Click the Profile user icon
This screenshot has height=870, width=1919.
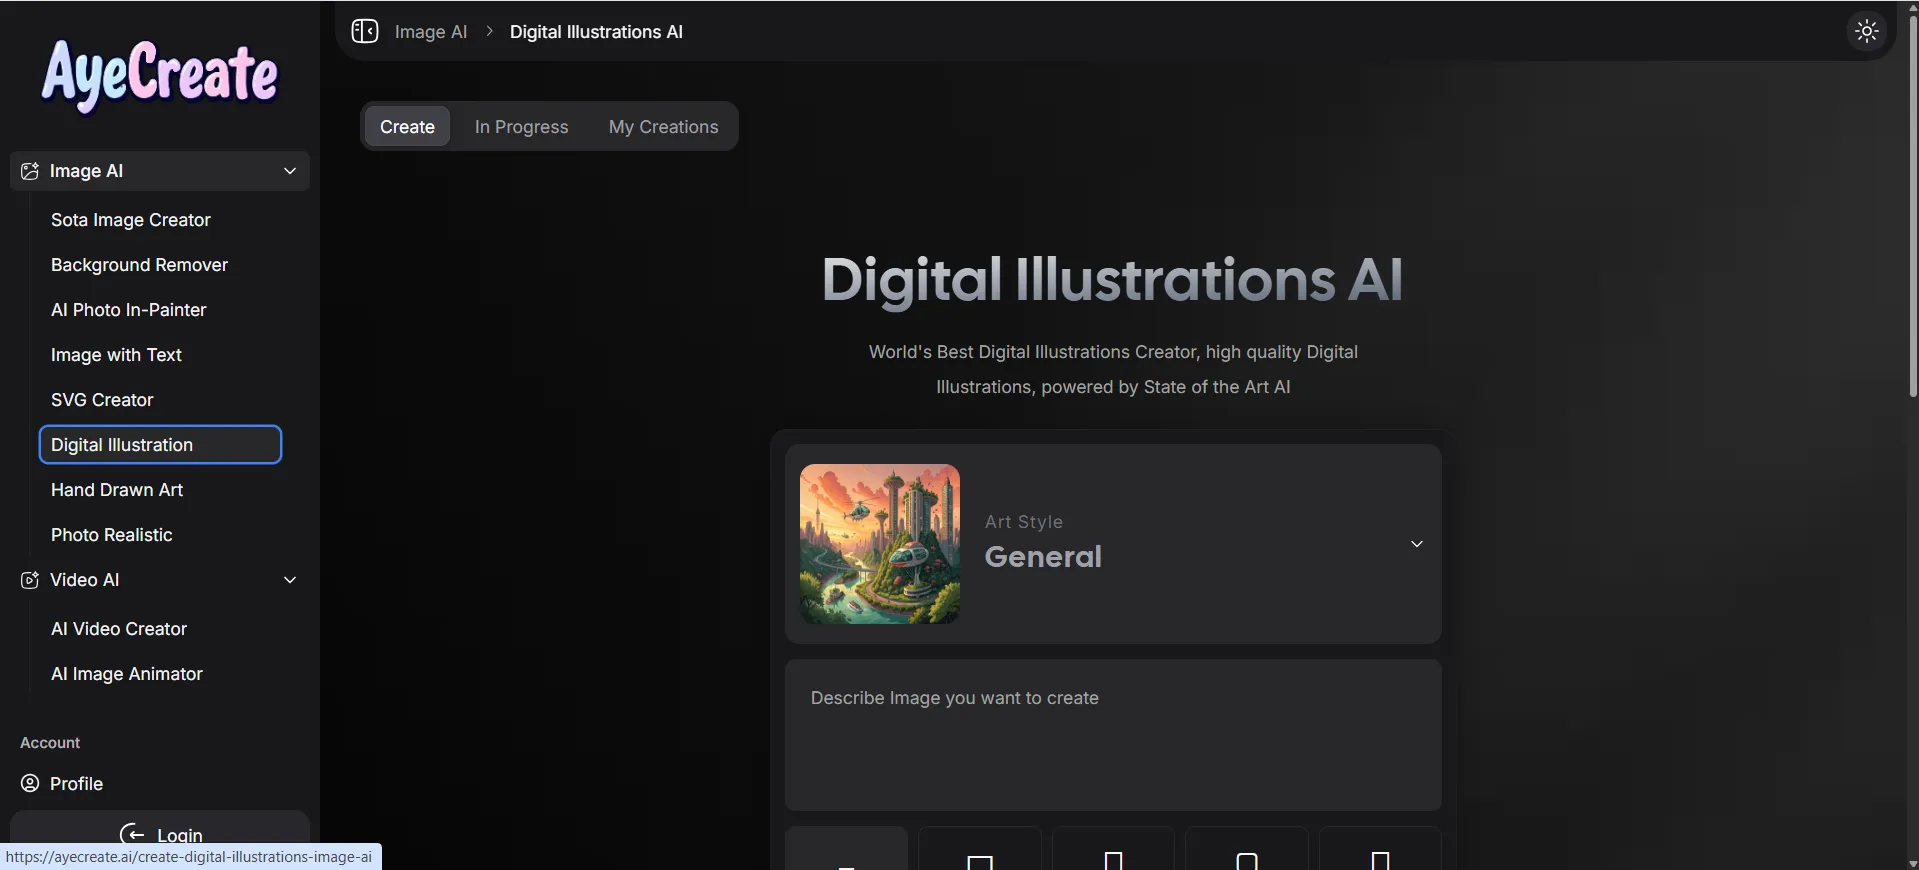30,783
